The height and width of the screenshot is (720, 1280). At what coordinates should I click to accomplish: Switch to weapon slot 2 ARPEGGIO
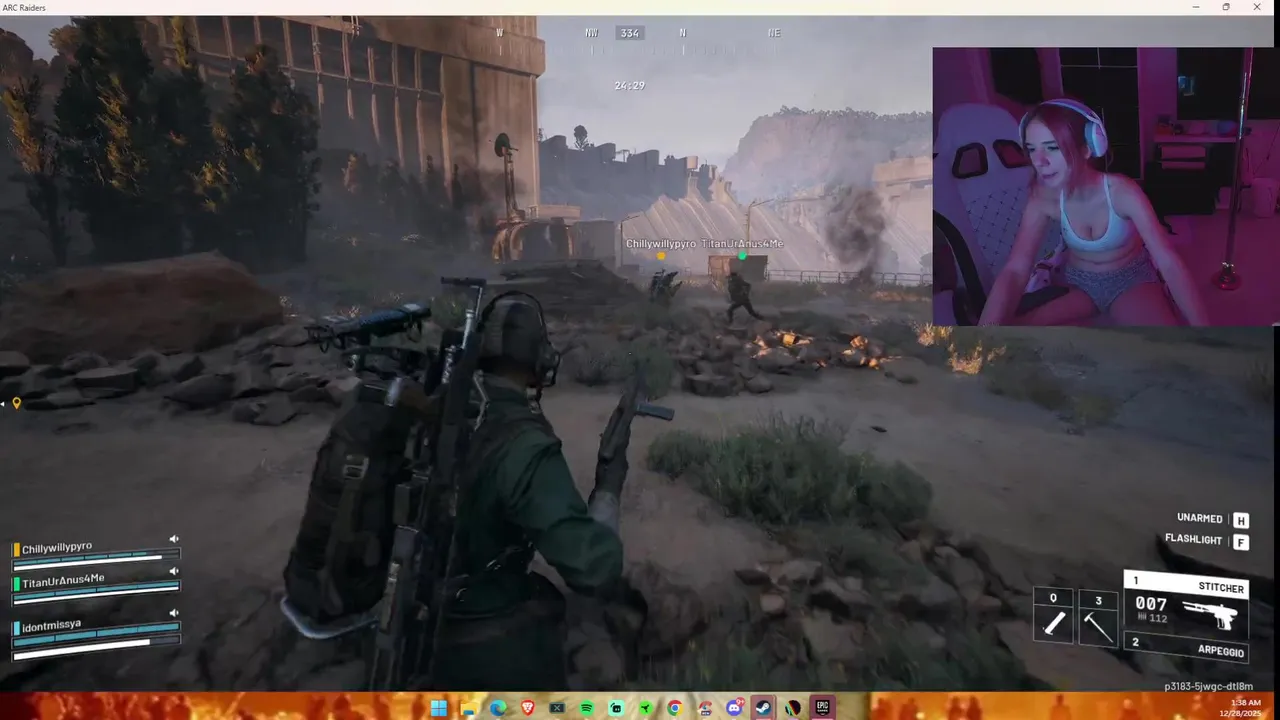tap(1188, 647)
